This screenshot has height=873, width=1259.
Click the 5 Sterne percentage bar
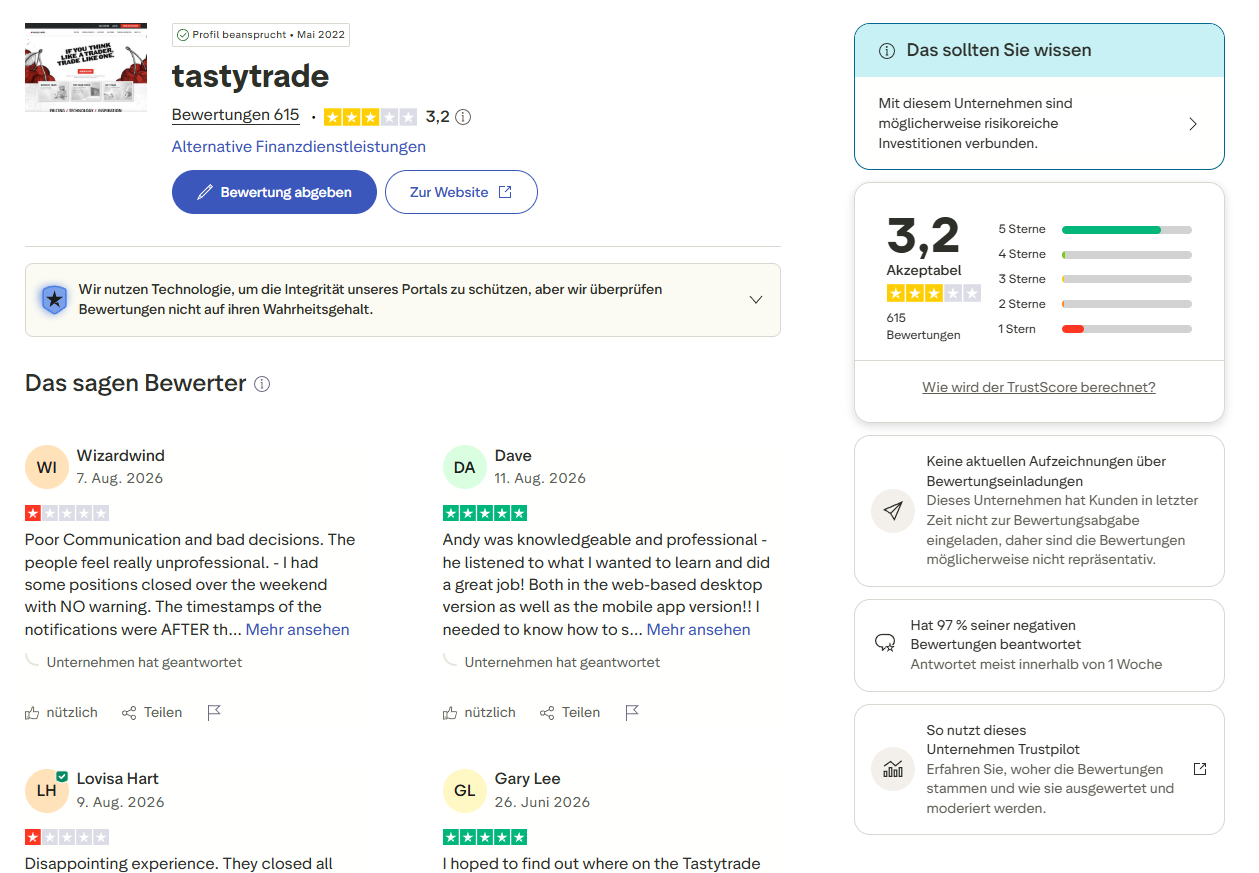(1127, 229)
